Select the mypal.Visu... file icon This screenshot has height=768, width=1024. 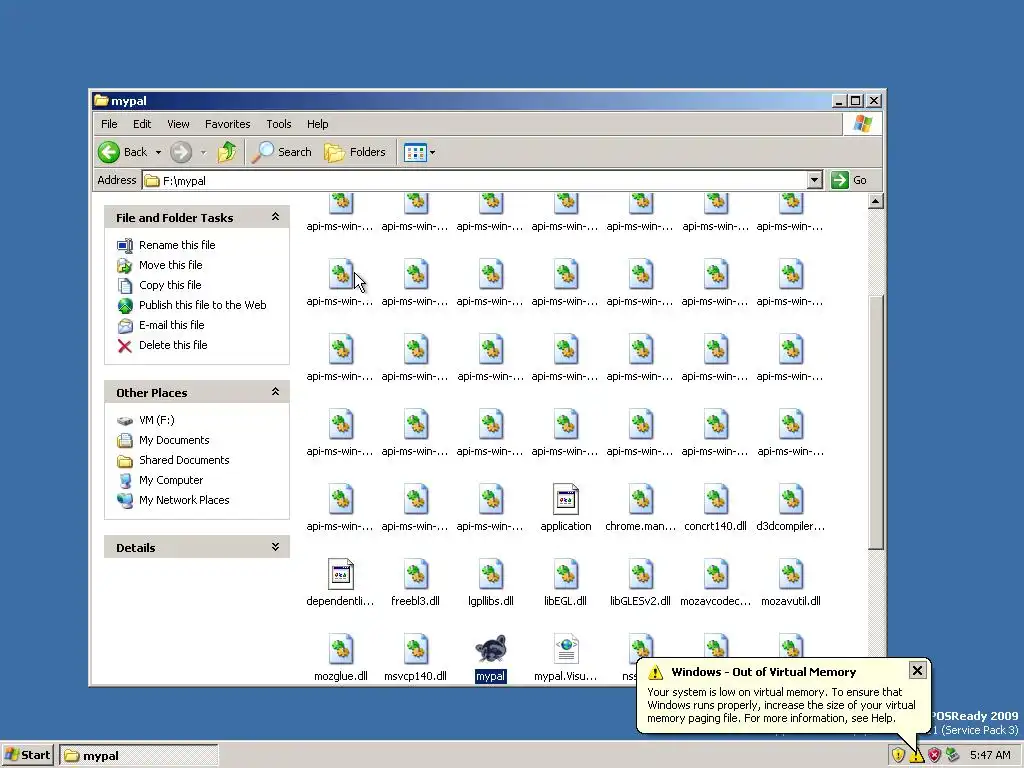click(566, 650)
